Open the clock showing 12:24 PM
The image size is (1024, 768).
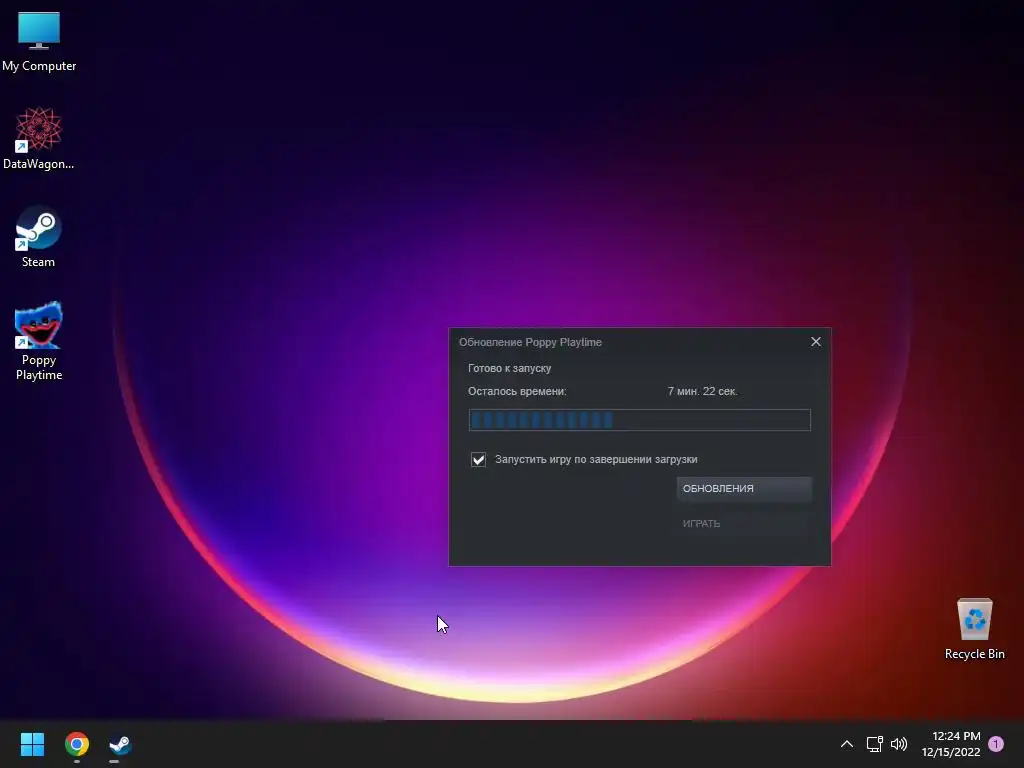pos(951,744)
